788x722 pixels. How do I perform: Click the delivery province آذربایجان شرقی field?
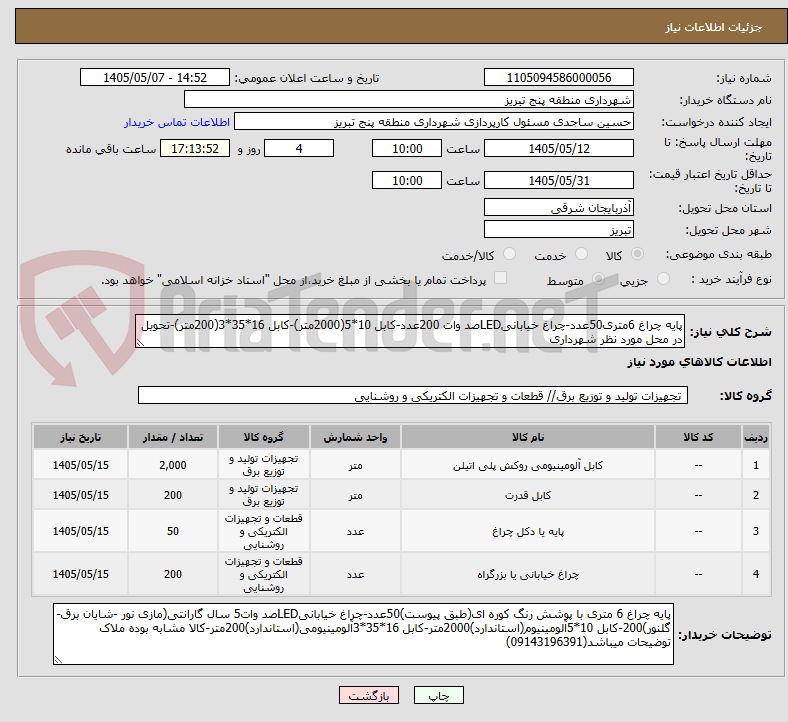point(558,208)
